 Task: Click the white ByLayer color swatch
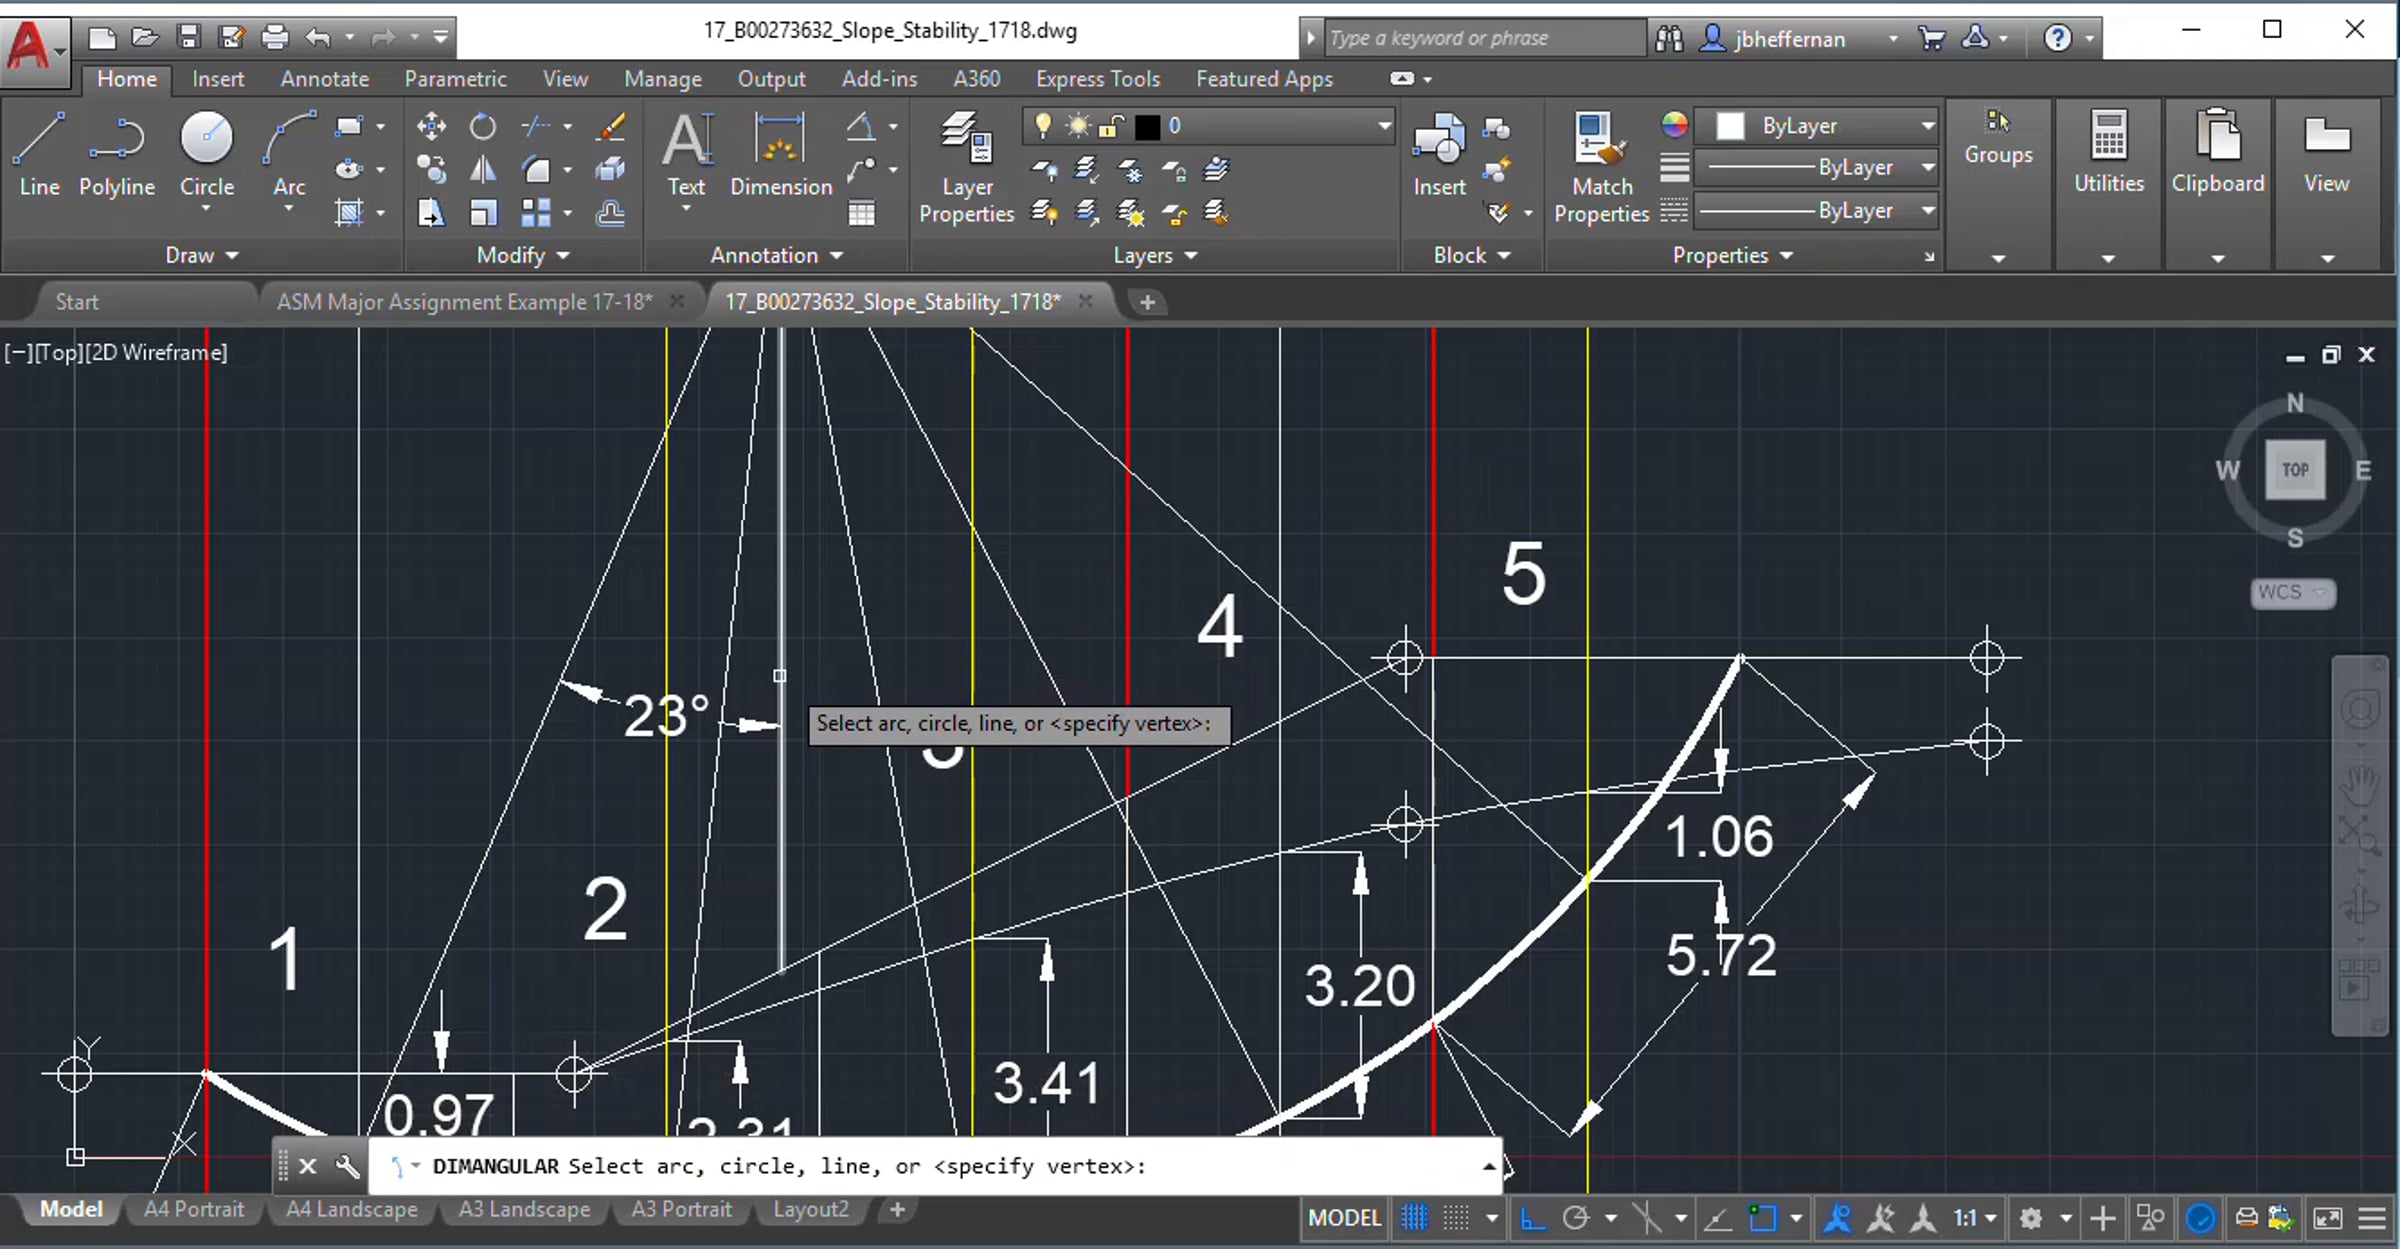coord(1730,126)
